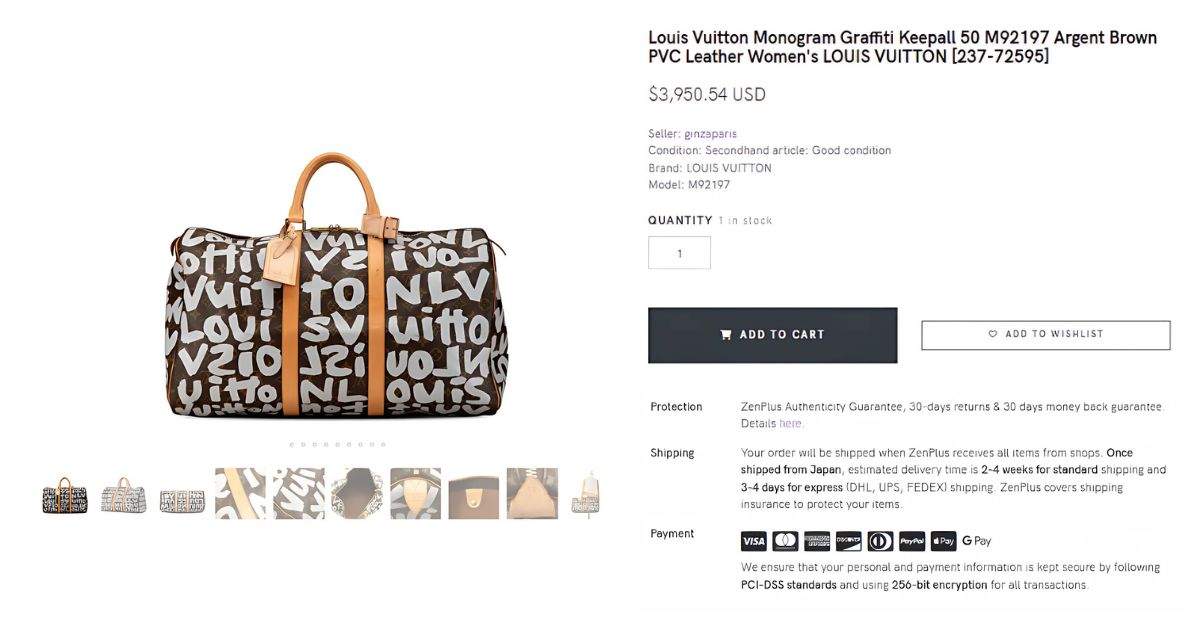
Task: Click the Google Pay payment icon
Action: [977, 541]
